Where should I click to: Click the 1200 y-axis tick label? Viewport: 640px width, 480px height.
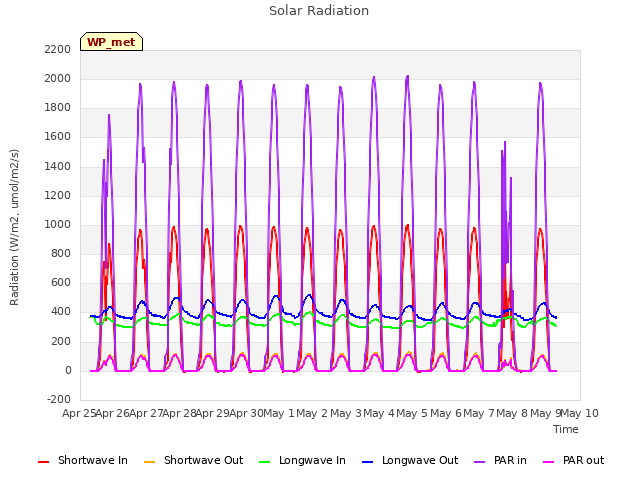[58, 196]
